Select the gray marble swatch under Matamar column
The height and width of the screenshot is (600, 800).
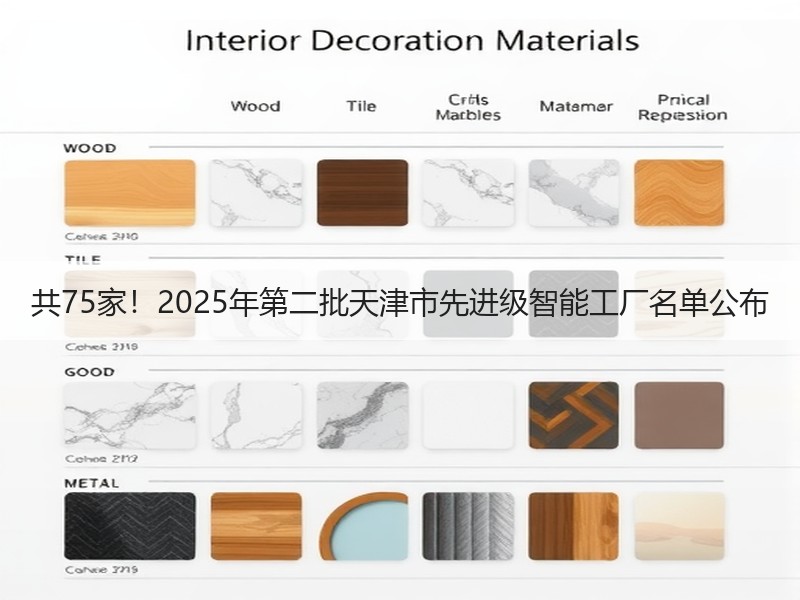tap(574, 193)
